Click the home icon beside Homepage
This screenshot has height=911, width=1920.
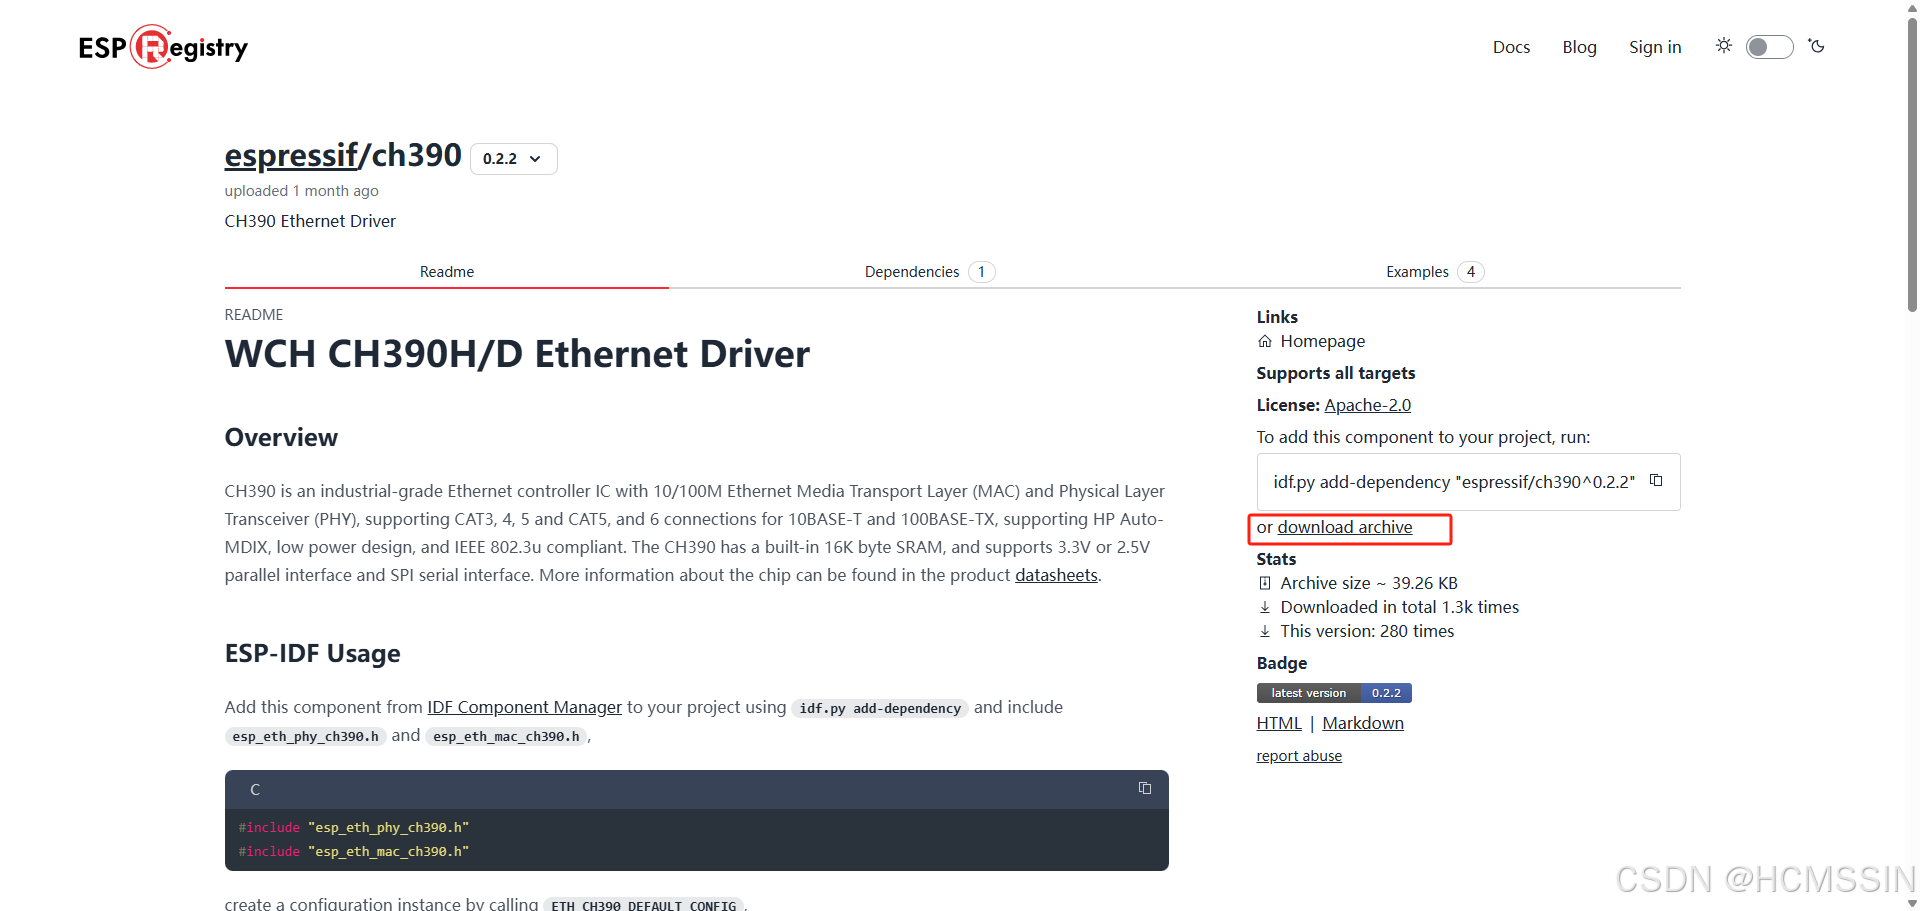pos(1265,341)
